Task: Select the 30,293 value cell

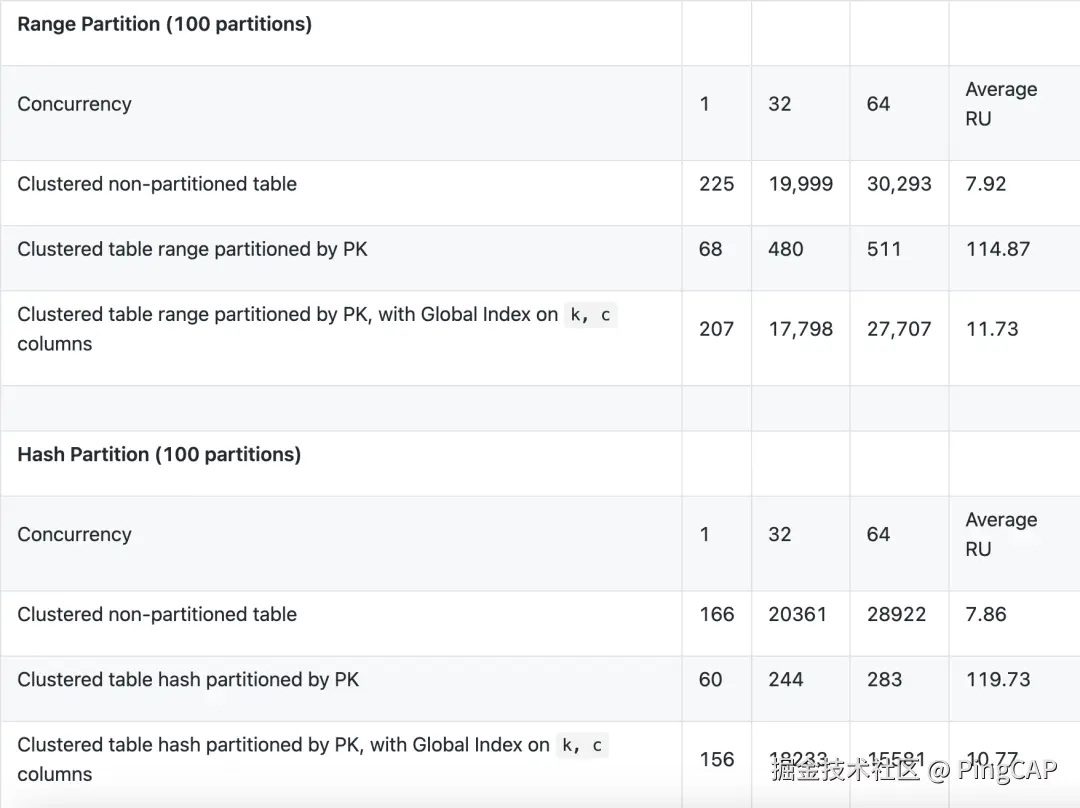Action: pos(899,184)
